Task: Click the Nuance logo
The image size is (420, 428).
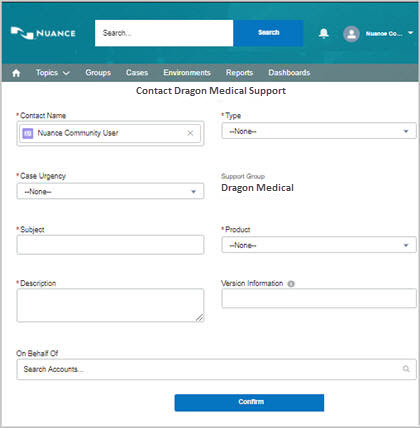Action: [x=43, y=33]
